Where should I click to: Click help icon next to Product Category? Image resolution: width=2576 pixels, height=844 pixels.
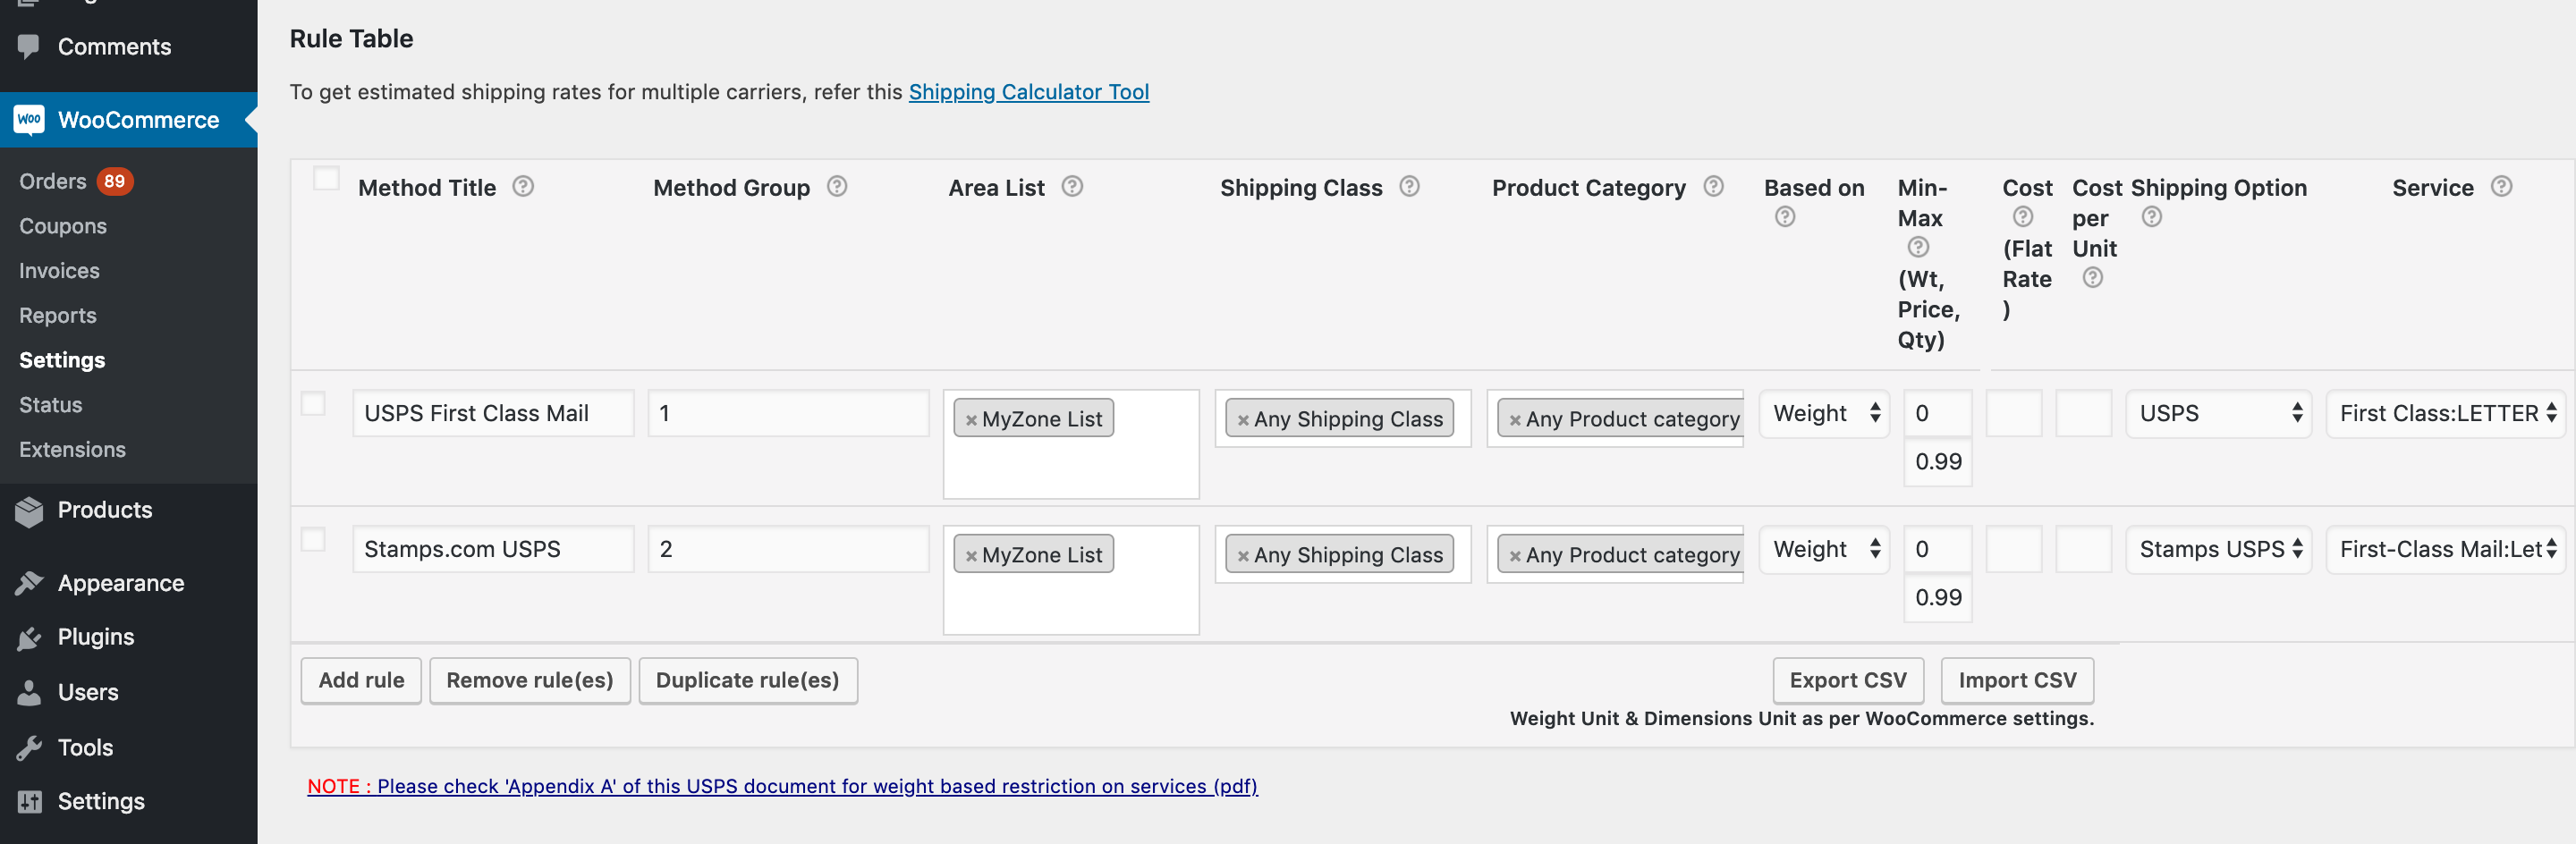point(1713,187)
